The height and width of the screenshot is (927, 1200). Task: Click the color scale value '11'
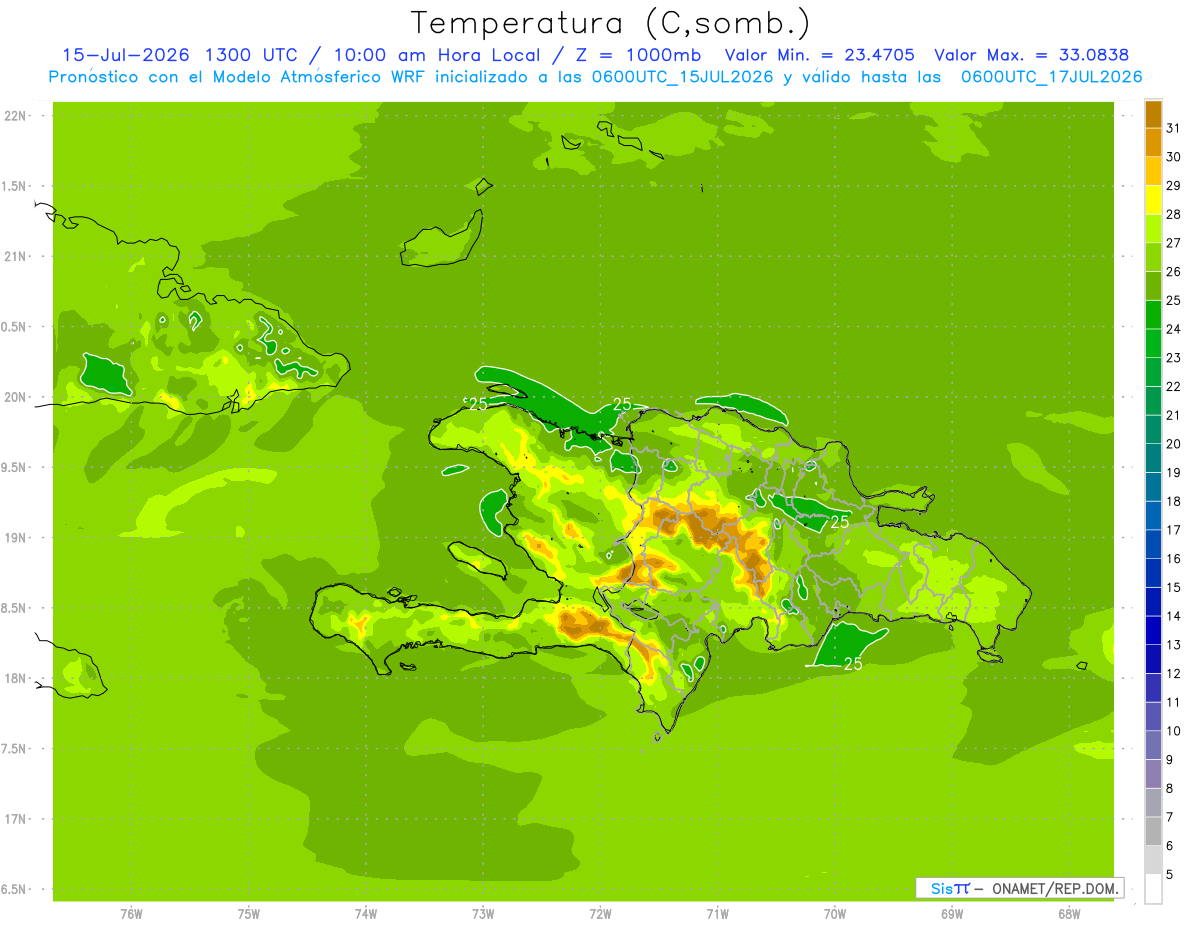click(x=1175, y=702)
